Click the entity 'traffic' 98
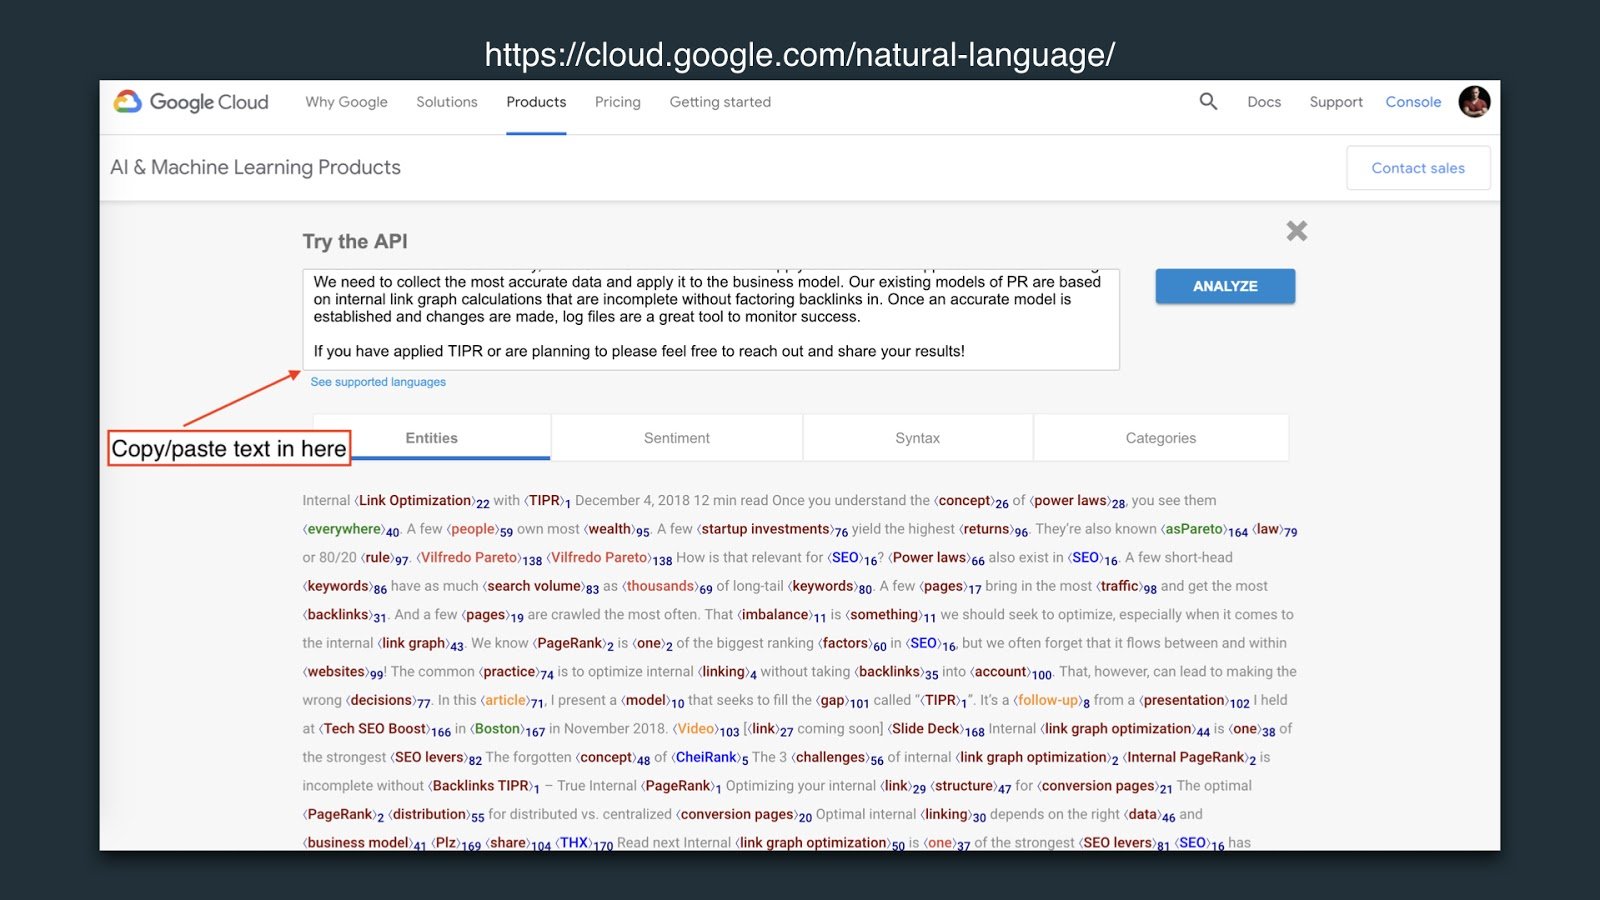Viewport: 1600px width, 900px height. 1126,586
